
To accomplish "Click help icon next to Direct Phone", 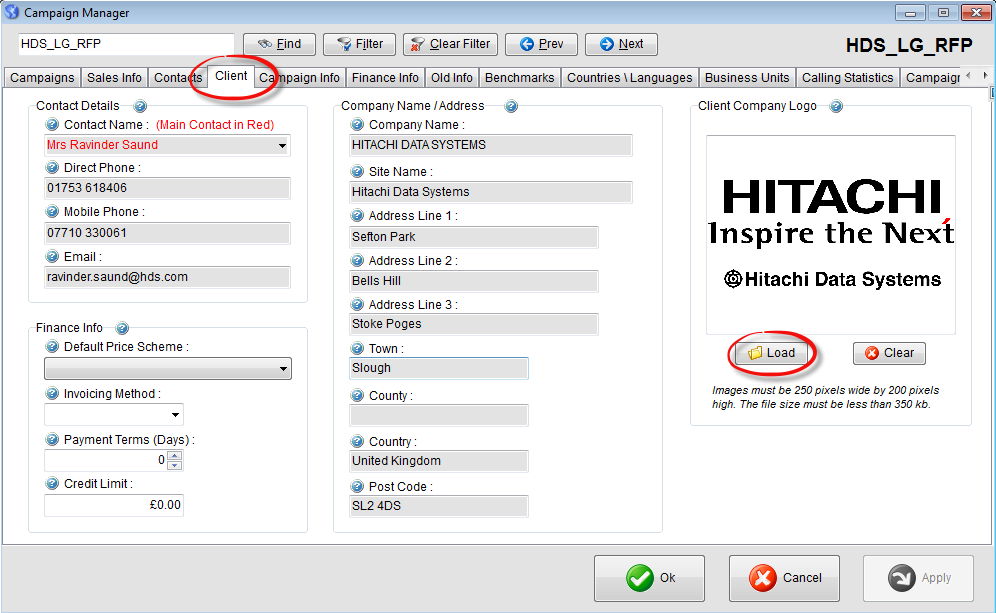I will tap(52, 168).
